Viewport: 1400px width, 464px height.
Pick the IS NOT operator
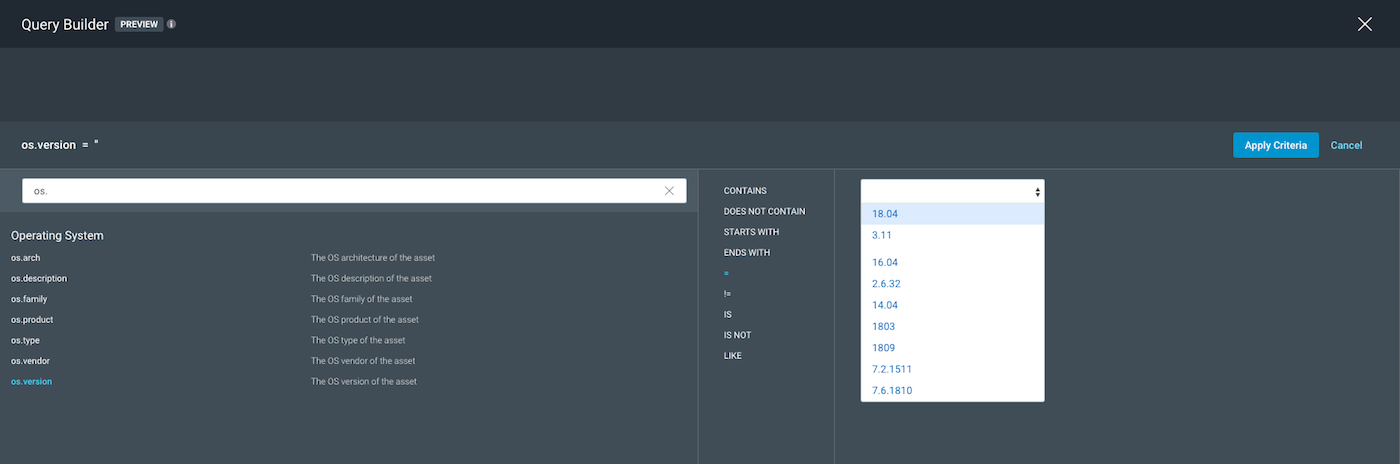[x=737, y=335]
